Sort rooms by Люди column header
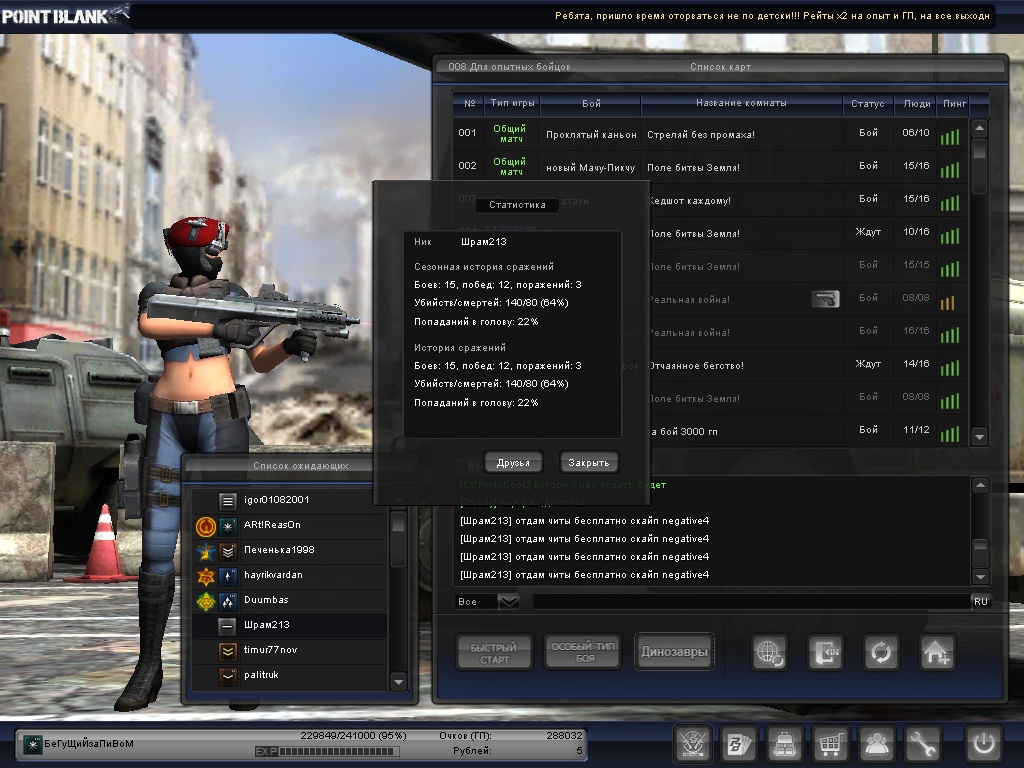The width and height of the screenshot is (1024, 768). 917,103
